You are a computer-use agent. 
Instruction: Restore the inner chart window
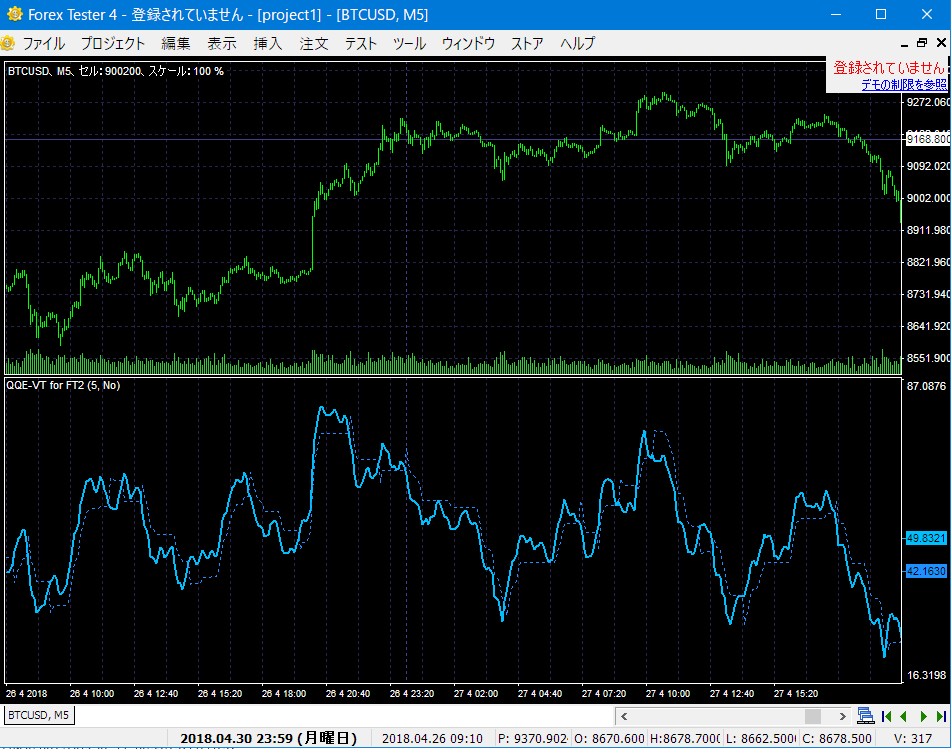(922, 42)
